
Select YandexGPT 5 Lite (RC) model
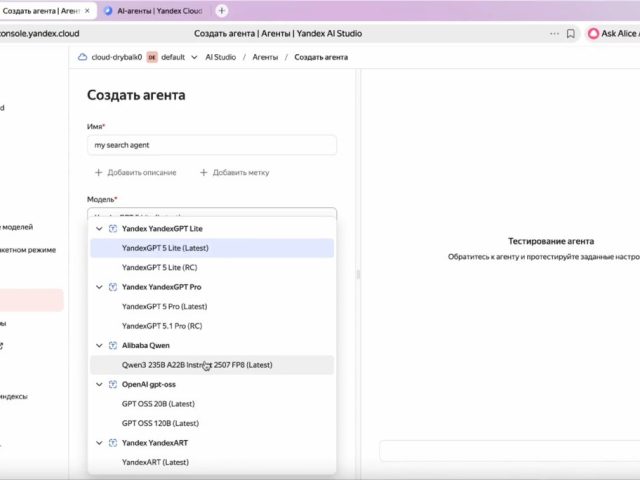(x=212, y=267)
